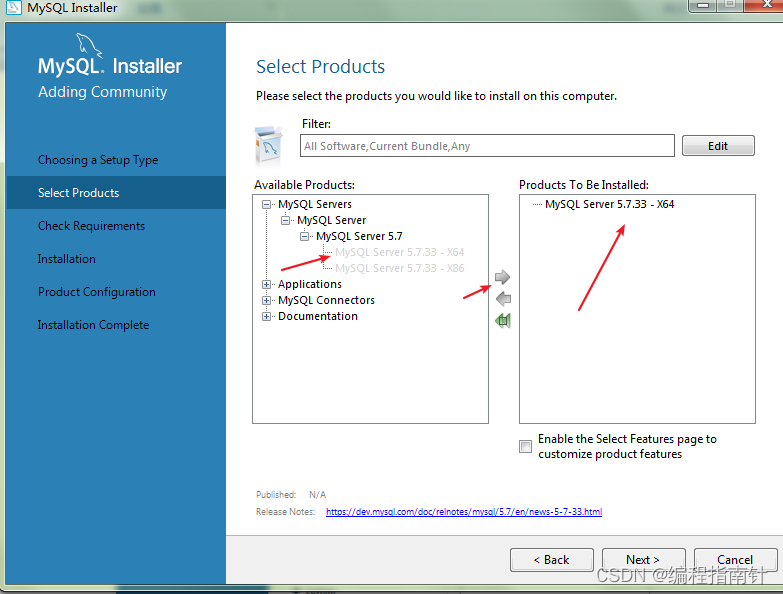Collapse the MySQL Server 5.7 node
The width and height of the screenshot is (783, 594).
(x=305, y=236)
